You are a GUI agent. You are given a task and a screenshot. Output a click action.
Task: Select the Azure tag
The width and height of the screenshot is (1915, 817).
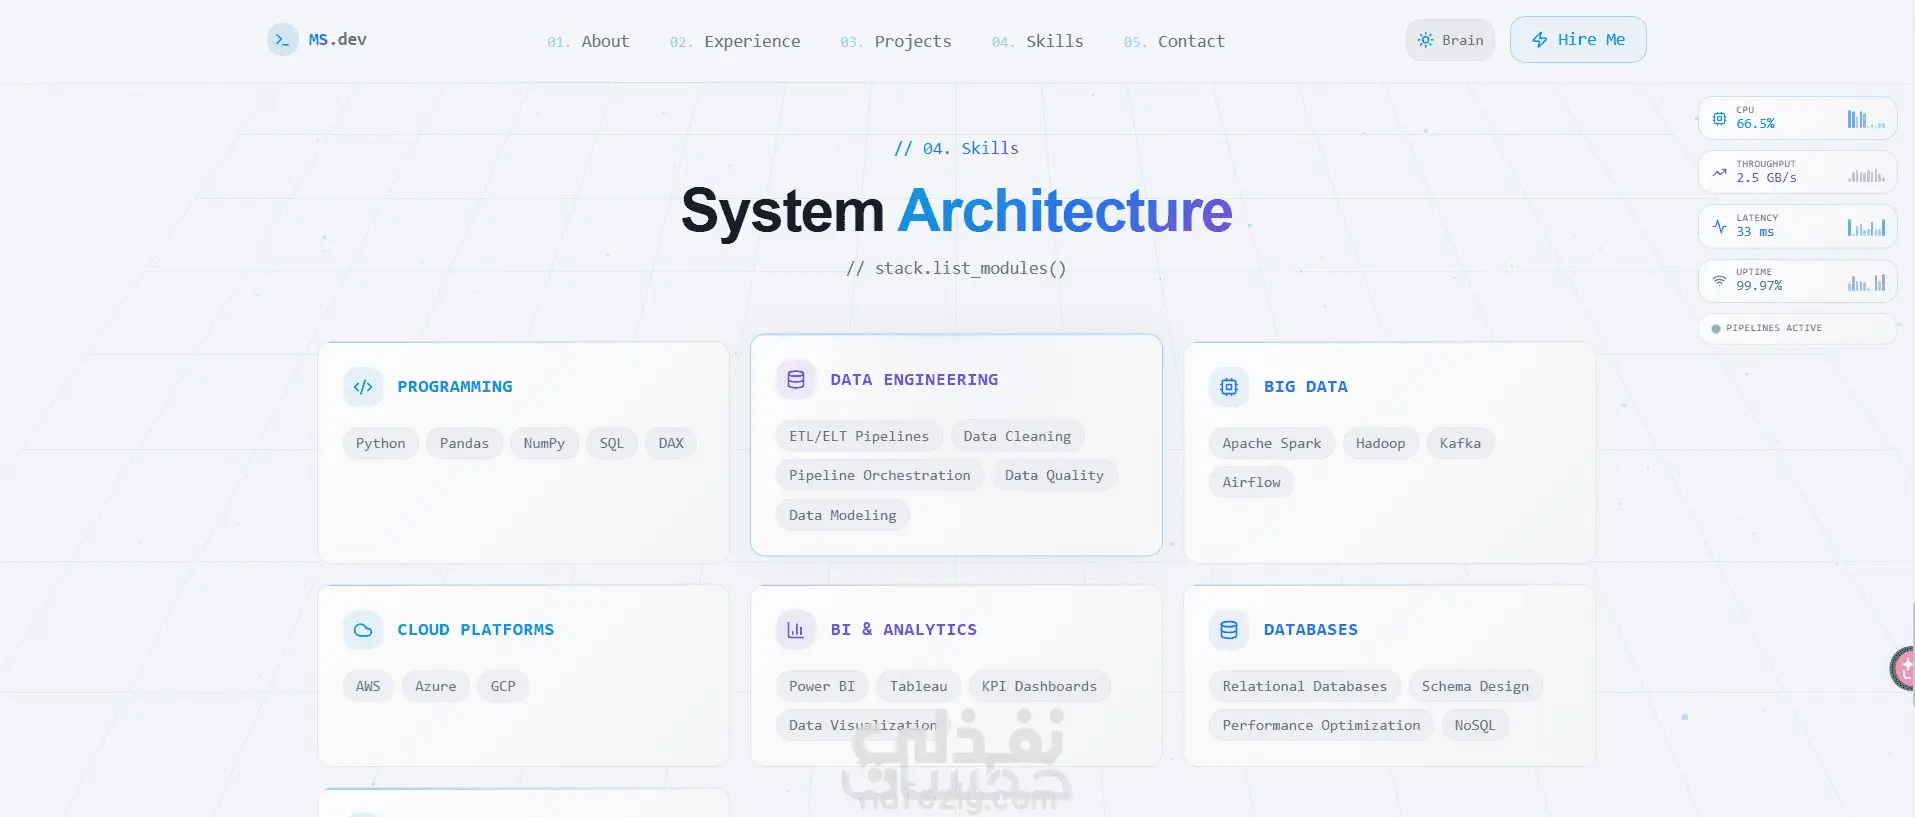435,686
